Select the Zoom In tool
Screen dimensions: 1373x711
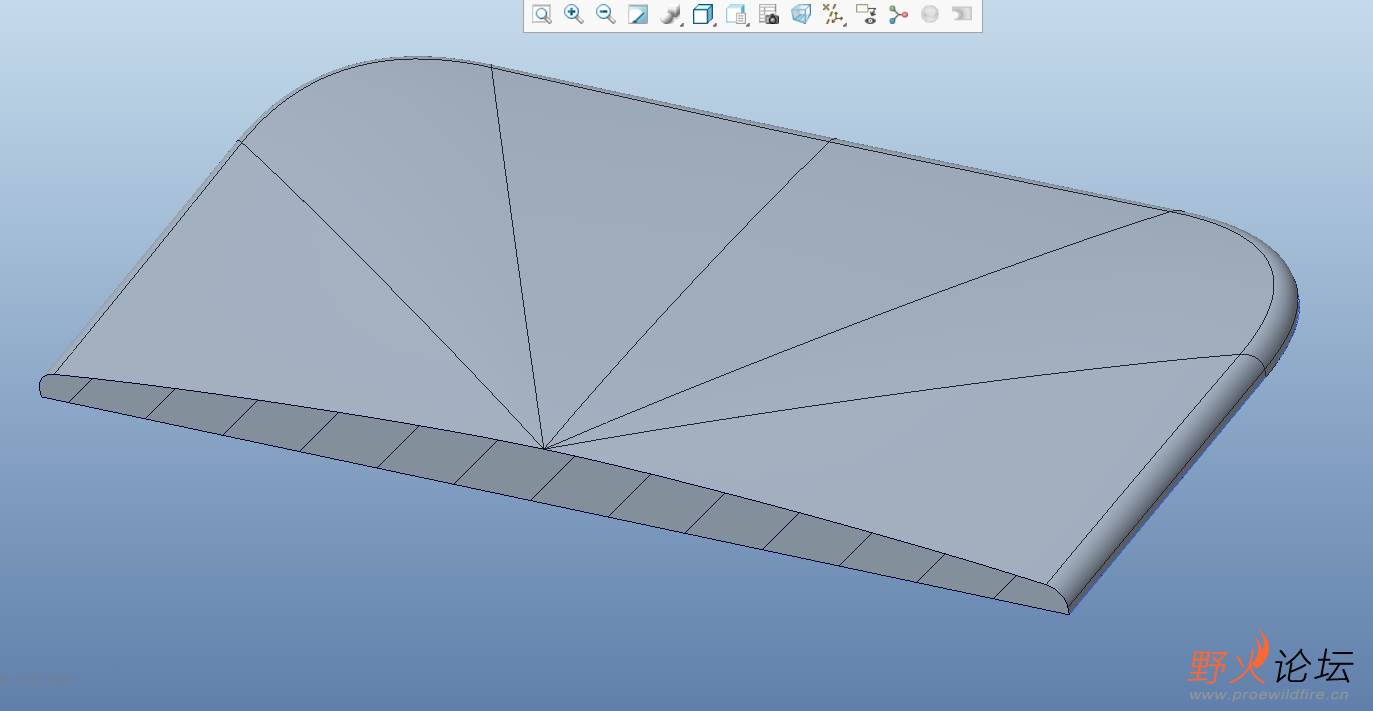[574, 14]
